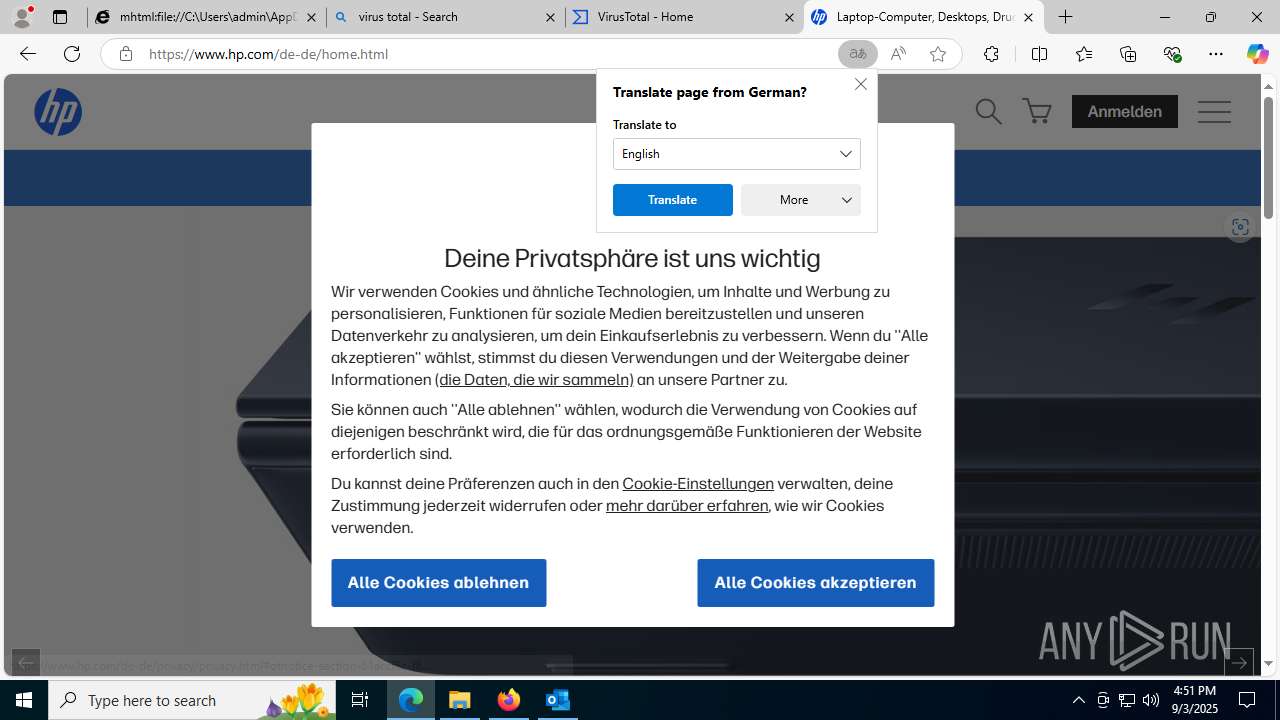The height and width of the screenshot is (720, 1280).
Task: Open the shopping cart icon
Action: 1037,112
